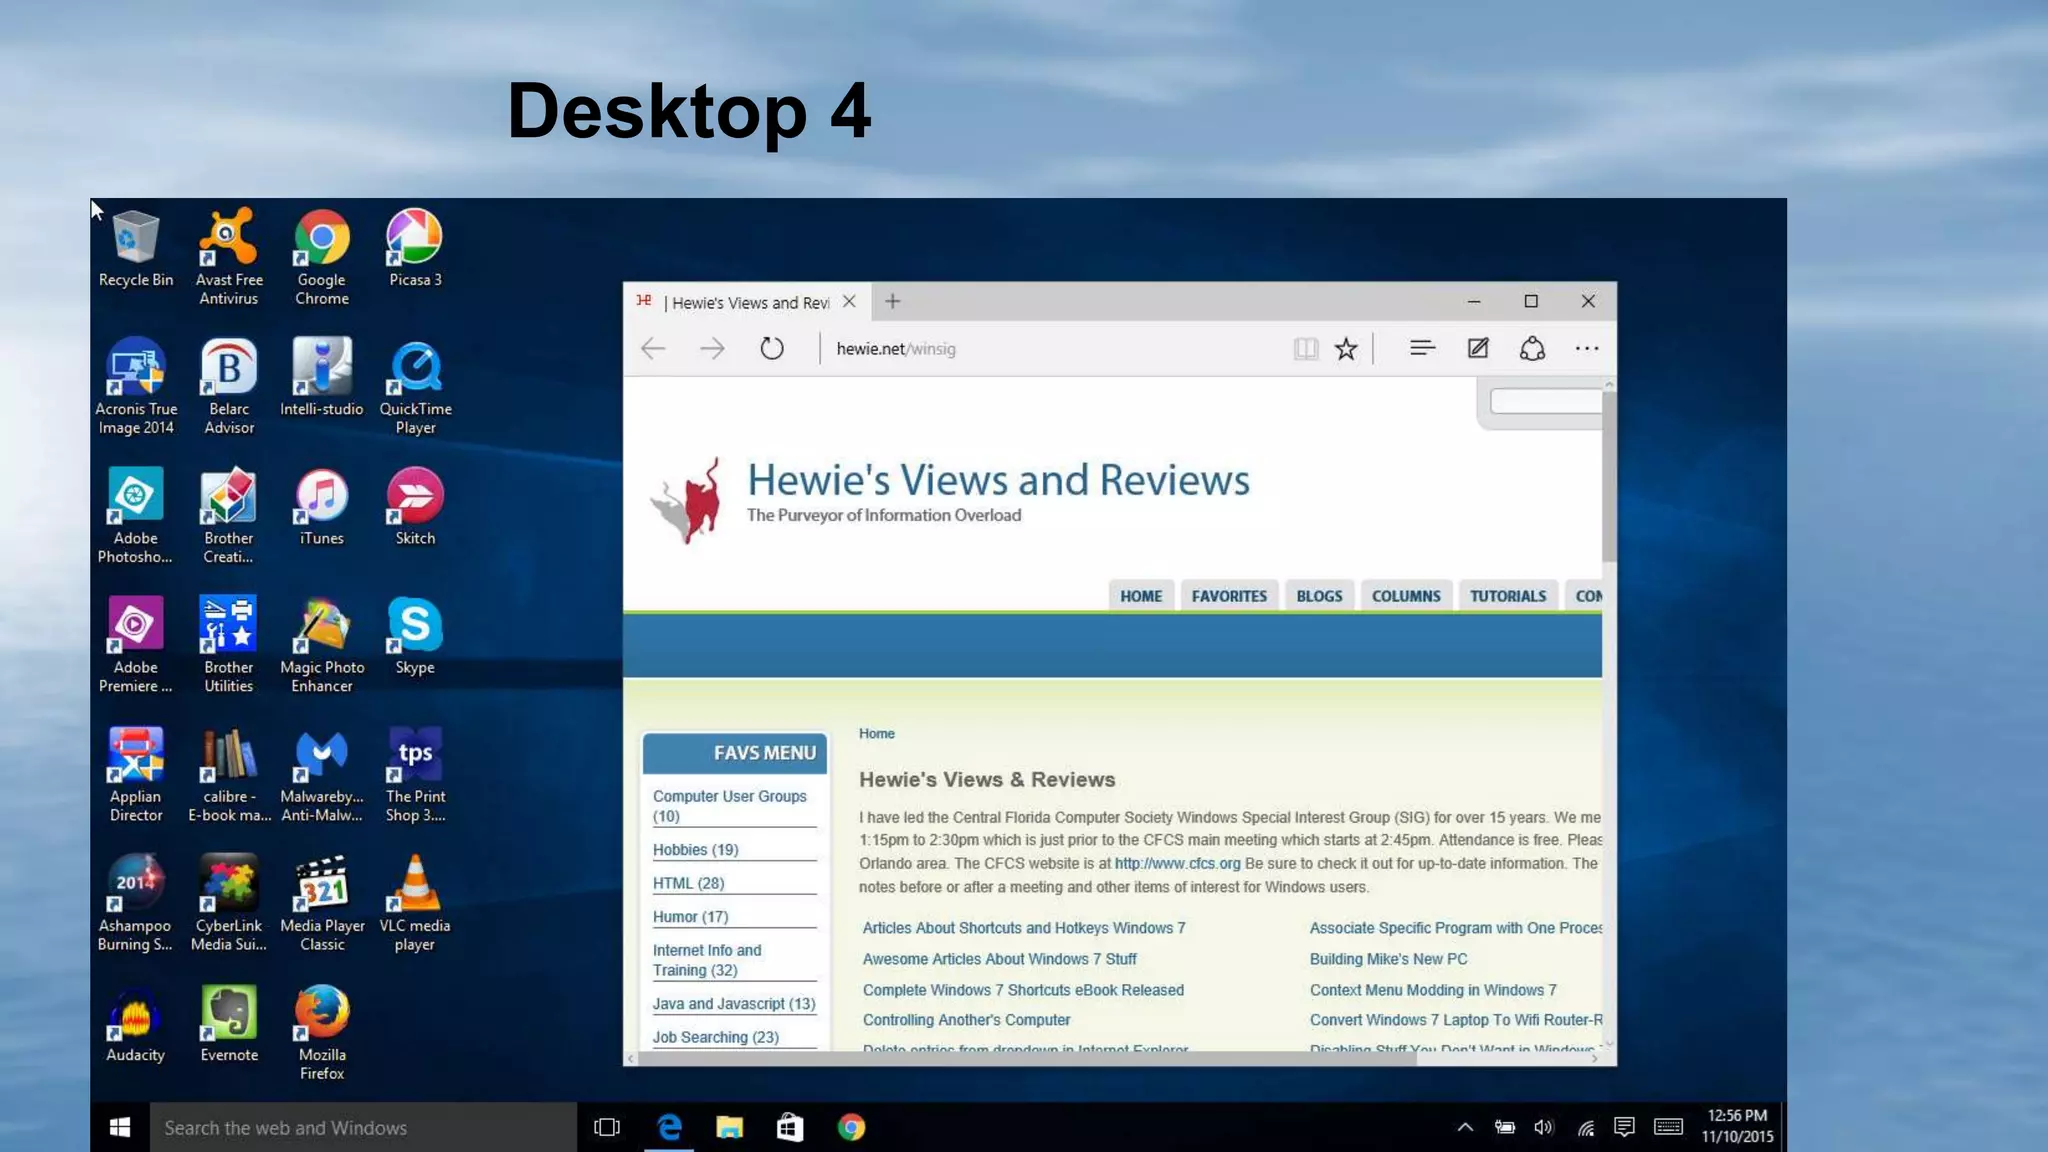Click The Print Shop 3 icon

(415, 774)
